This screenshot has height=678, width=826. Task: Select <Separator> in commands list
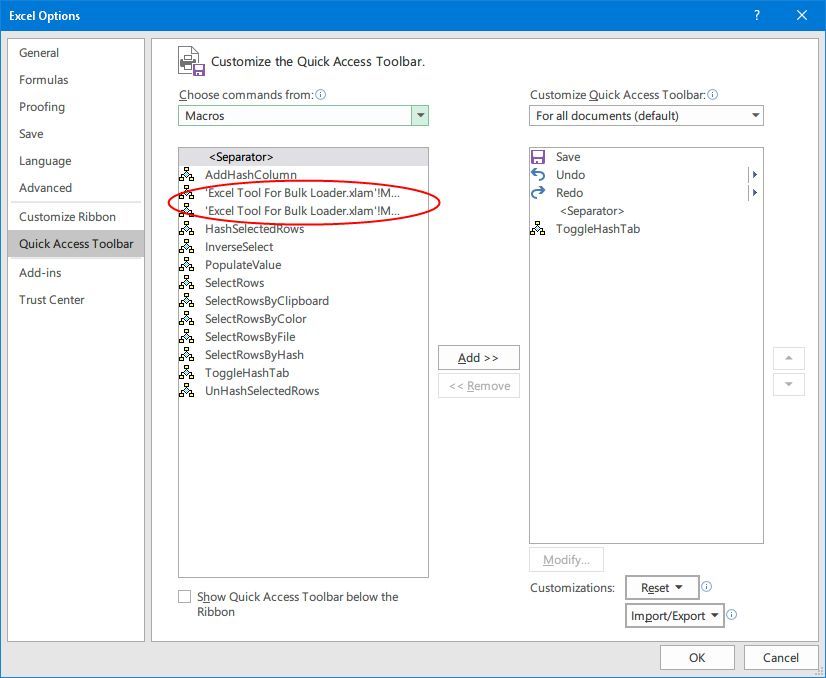303,156
